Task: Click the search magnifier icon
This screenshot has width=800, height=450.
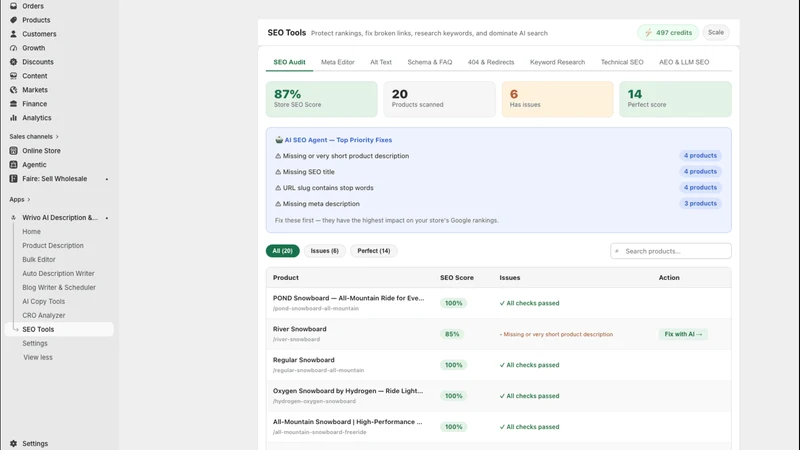Action: [617, 251]
